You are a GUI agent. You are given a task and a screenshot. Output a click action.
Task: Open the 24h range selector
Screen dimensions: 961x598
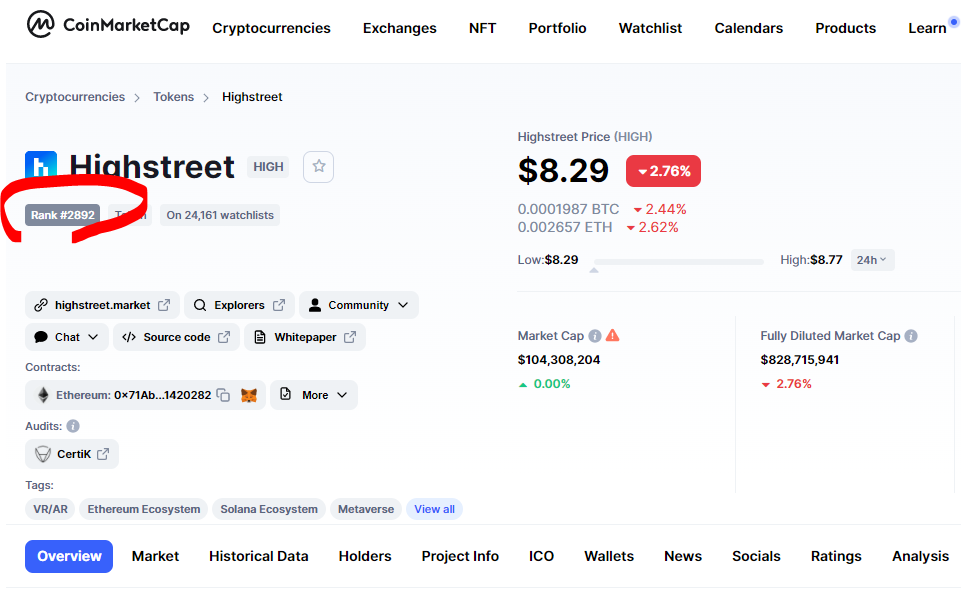(872, 260)
